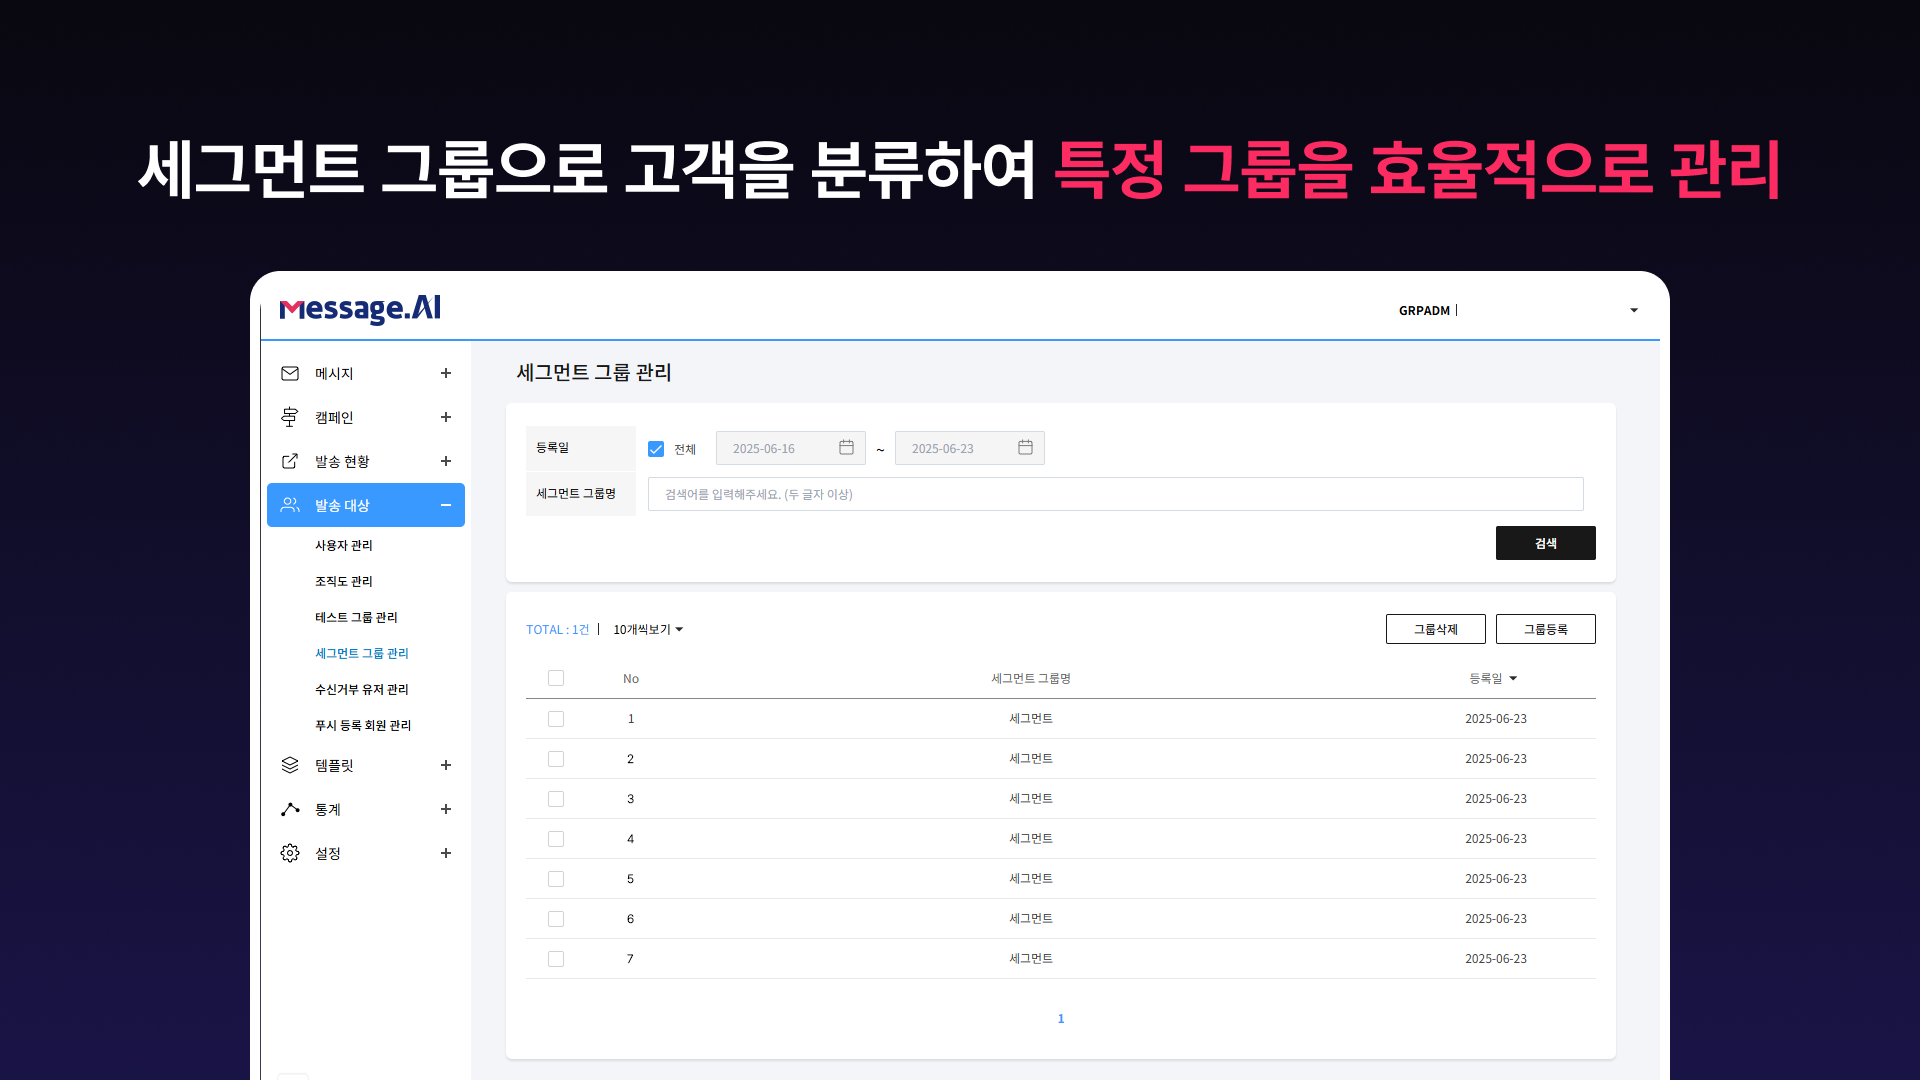Expand the GRPADM account dropdown arrow
1920x1080 pixels.
pos(1634,310)
